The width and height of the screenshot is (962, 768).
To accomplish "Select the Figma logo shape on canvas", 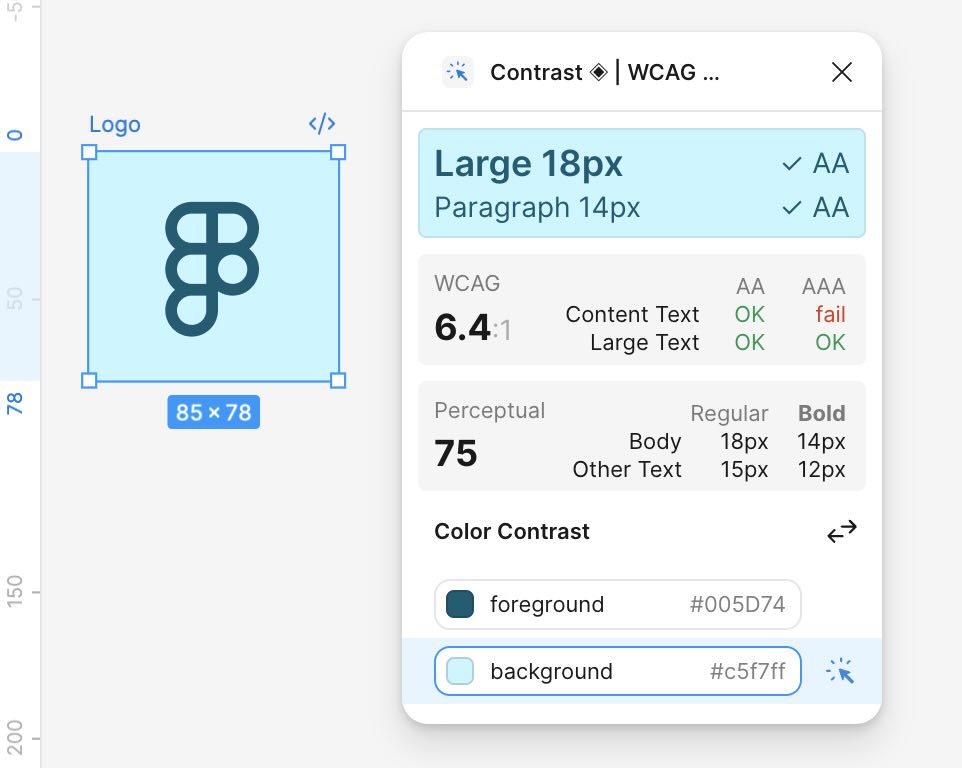I will click(212, 267).
